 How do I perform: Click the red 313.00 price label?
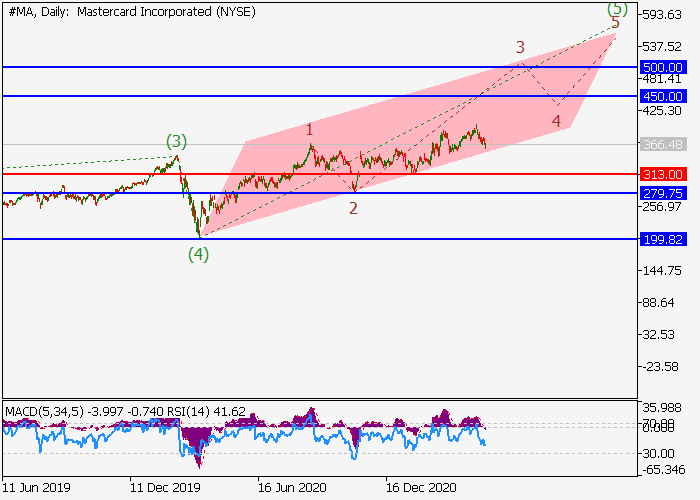[663, 174]
